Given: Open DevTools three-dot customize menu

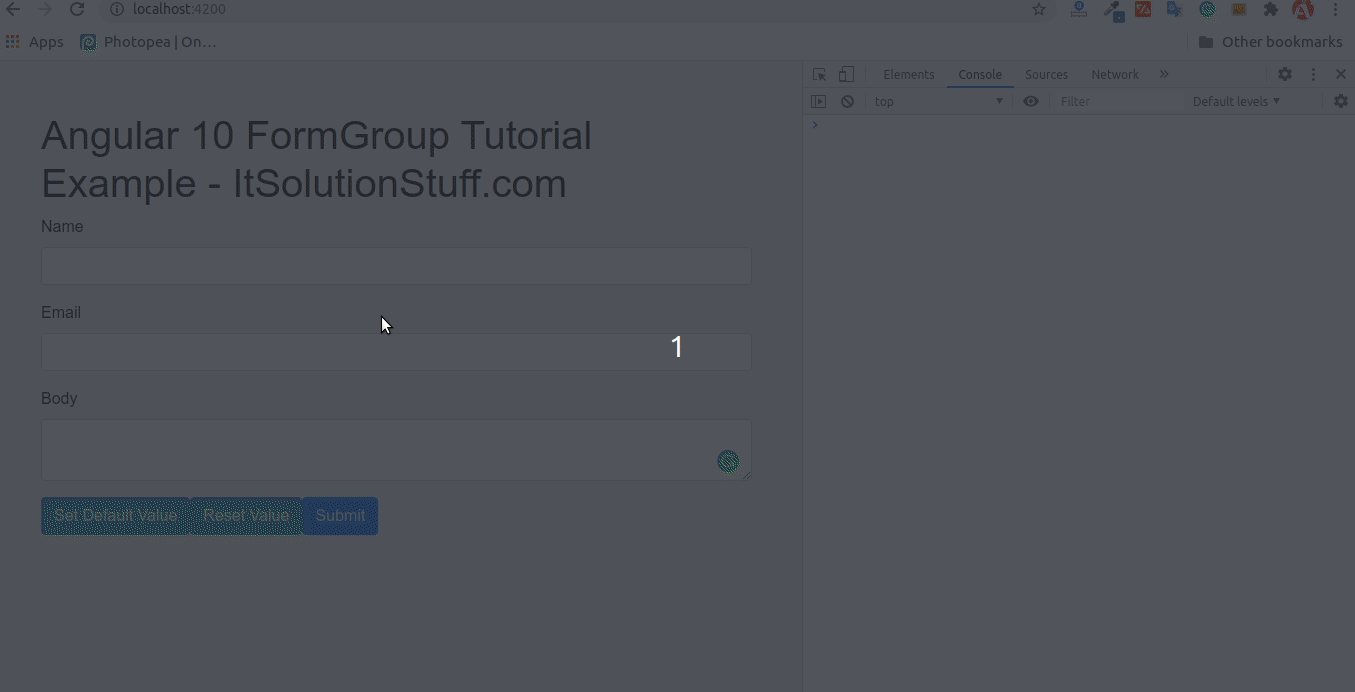Looking at the screenshot, I should (x=1314, y=75).
